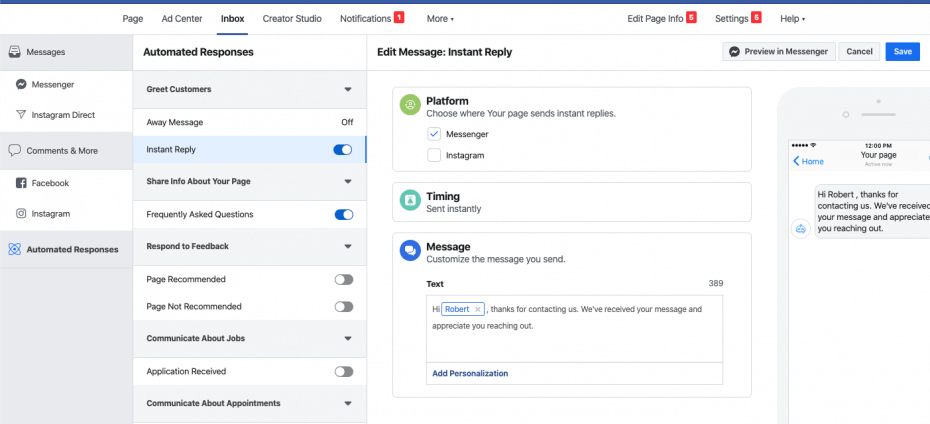Viewport: 930px width, 424px height.
Task: Open the Notifications tab
Action: click(x=365, y=18)
